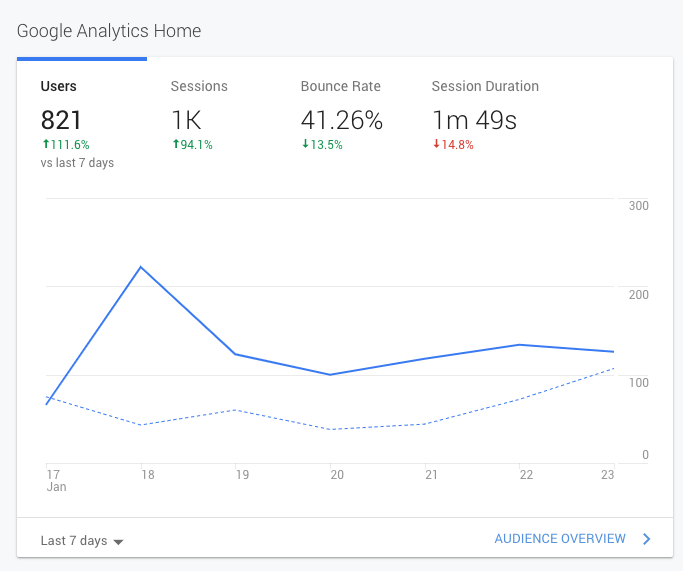Click the y-axis label 200
Viewport: 683px width, 571px height.
pyautogui.click(x=639, y=295)
